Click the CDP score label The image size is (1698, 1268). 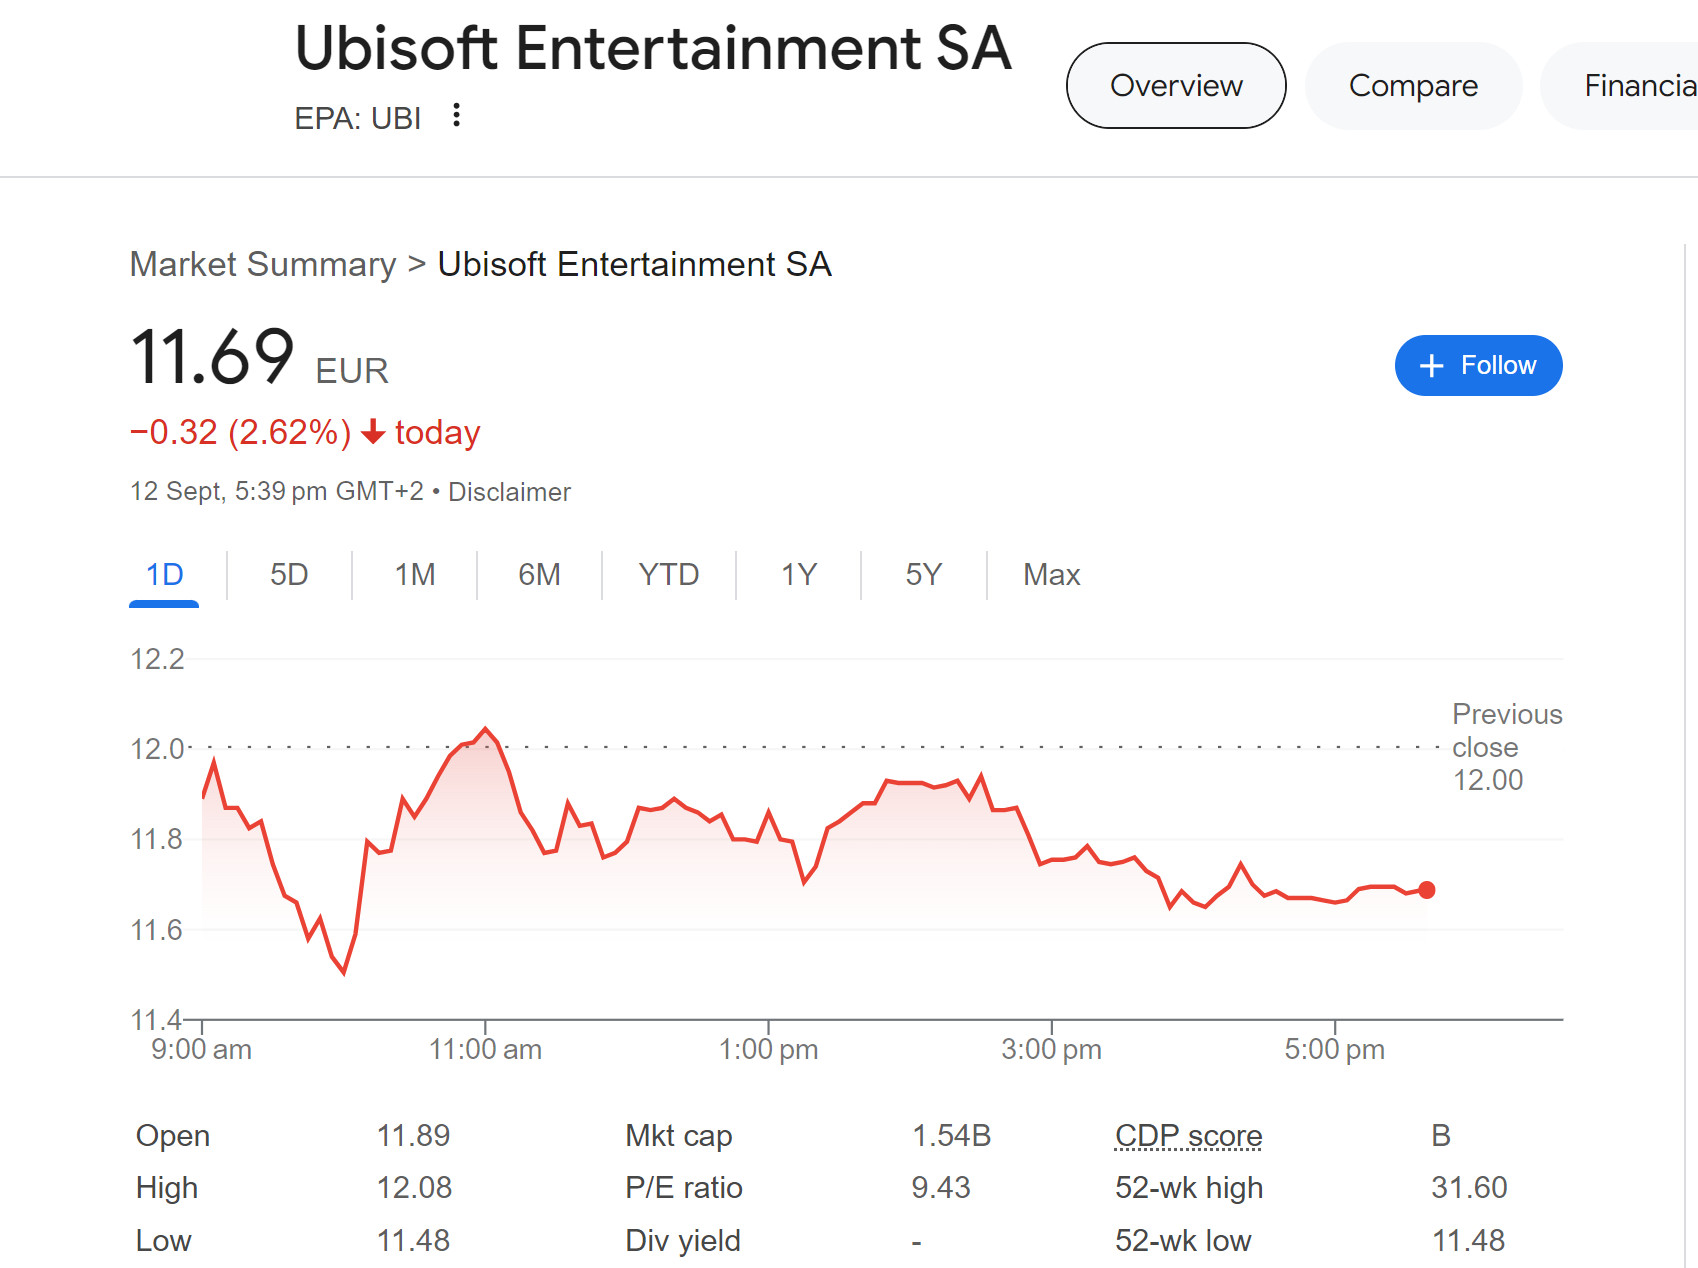pos(1188,1136)
